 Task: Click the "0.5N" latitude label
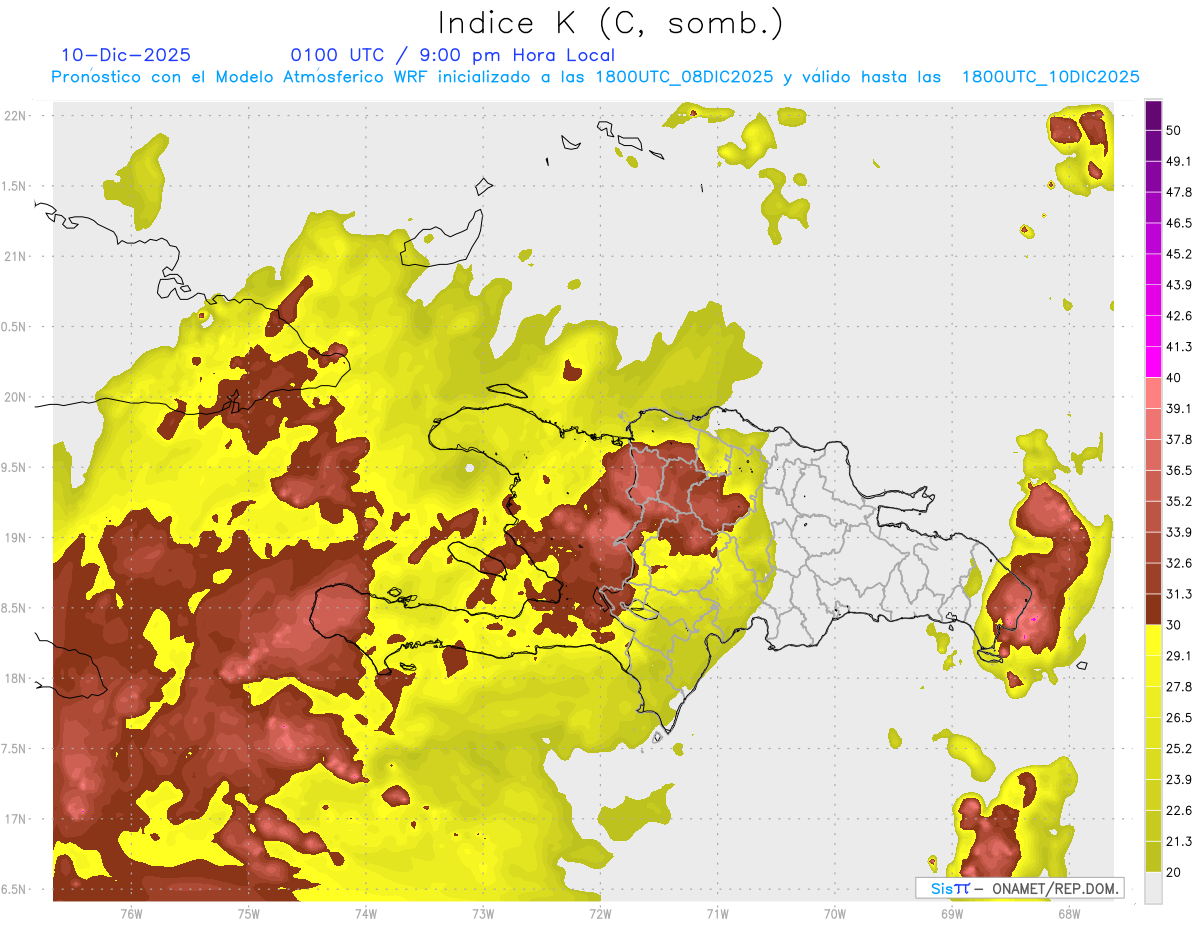[14, 327]
